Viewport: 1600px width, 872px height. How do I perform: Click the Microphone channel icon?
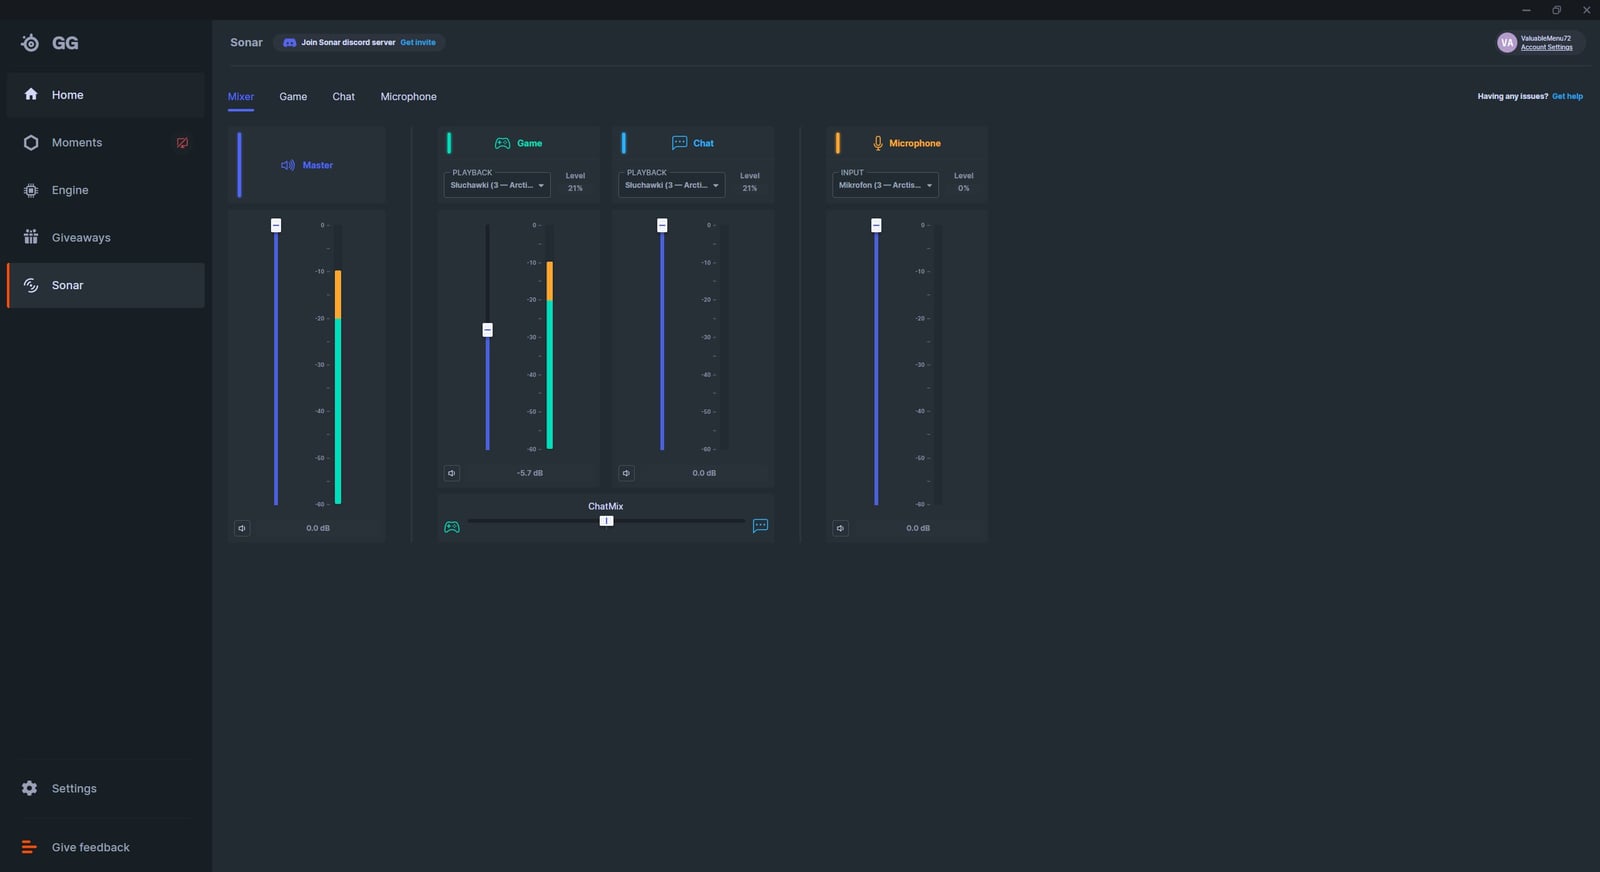pos(878,143)
